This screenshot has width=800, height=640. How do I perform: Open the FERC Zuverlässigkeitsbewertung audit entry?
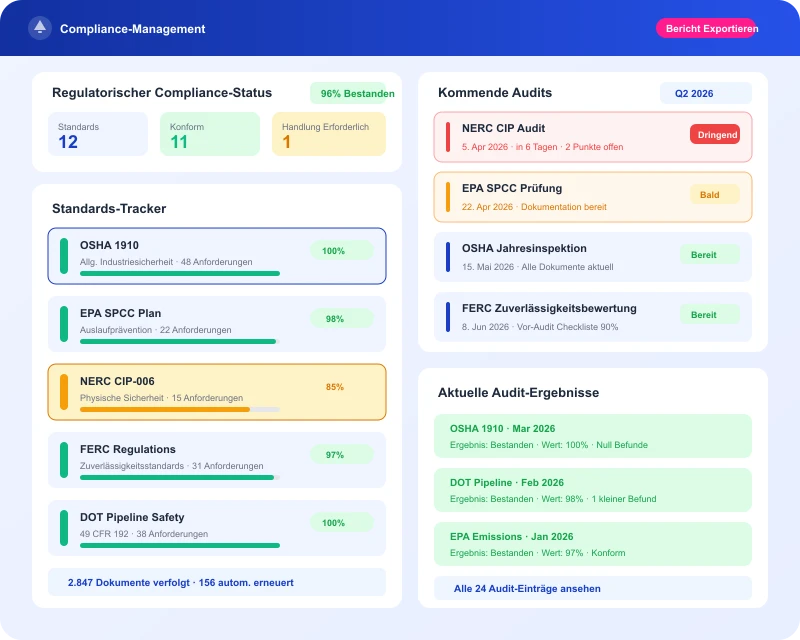click(593, 317)
